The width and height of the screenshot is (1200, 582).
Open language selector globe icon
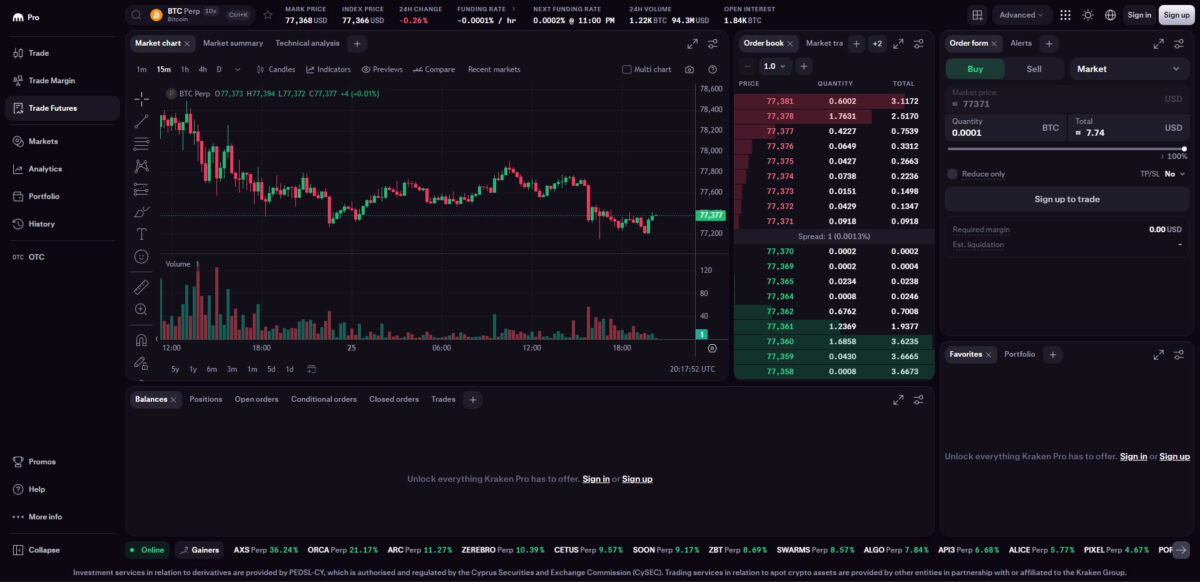pos(1110,15)
